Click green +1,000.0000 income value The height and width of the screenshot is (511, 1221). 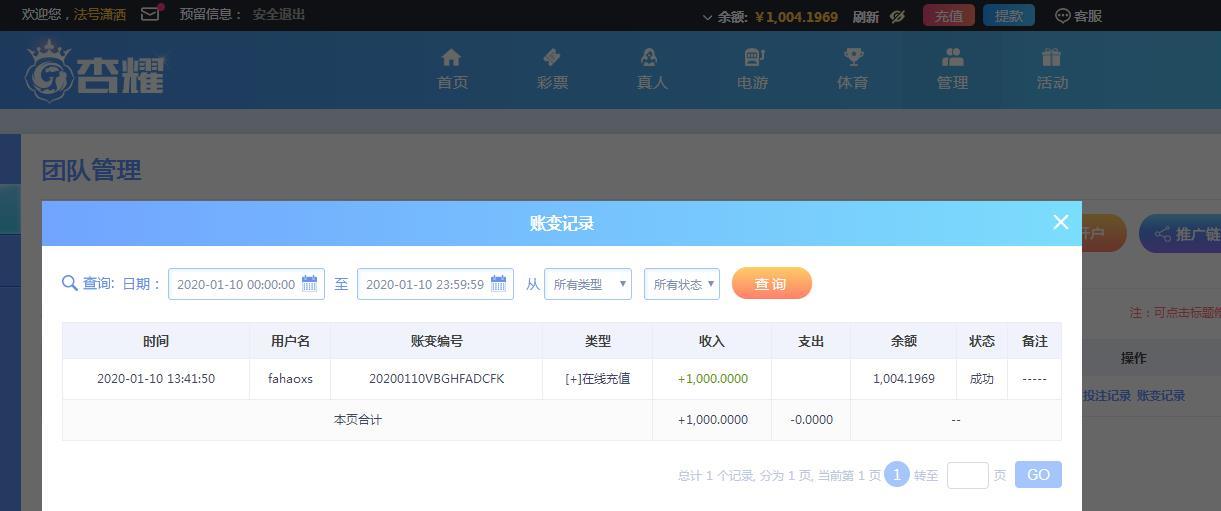712,379
